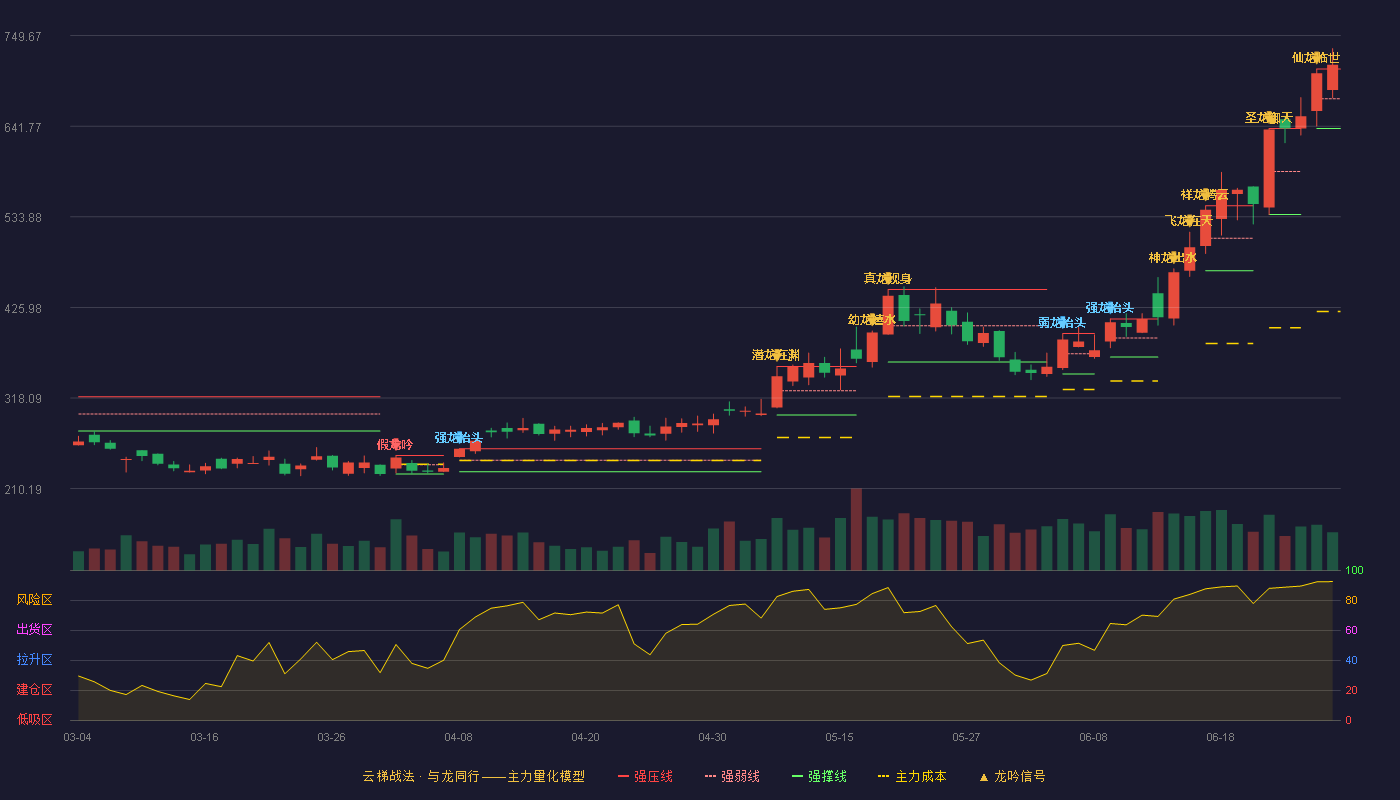Select the 幼龙戏水 signal marker
Viewport: 1400px width, 800px height.
pos(872,319)
